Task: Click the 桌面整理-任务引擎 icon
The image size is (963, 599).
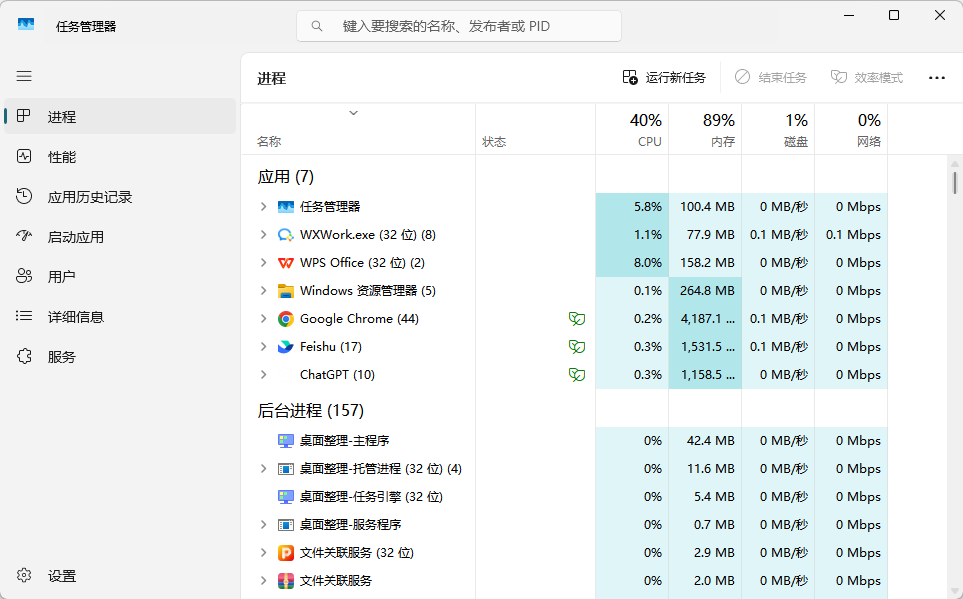Action: (x=286, y=497)
